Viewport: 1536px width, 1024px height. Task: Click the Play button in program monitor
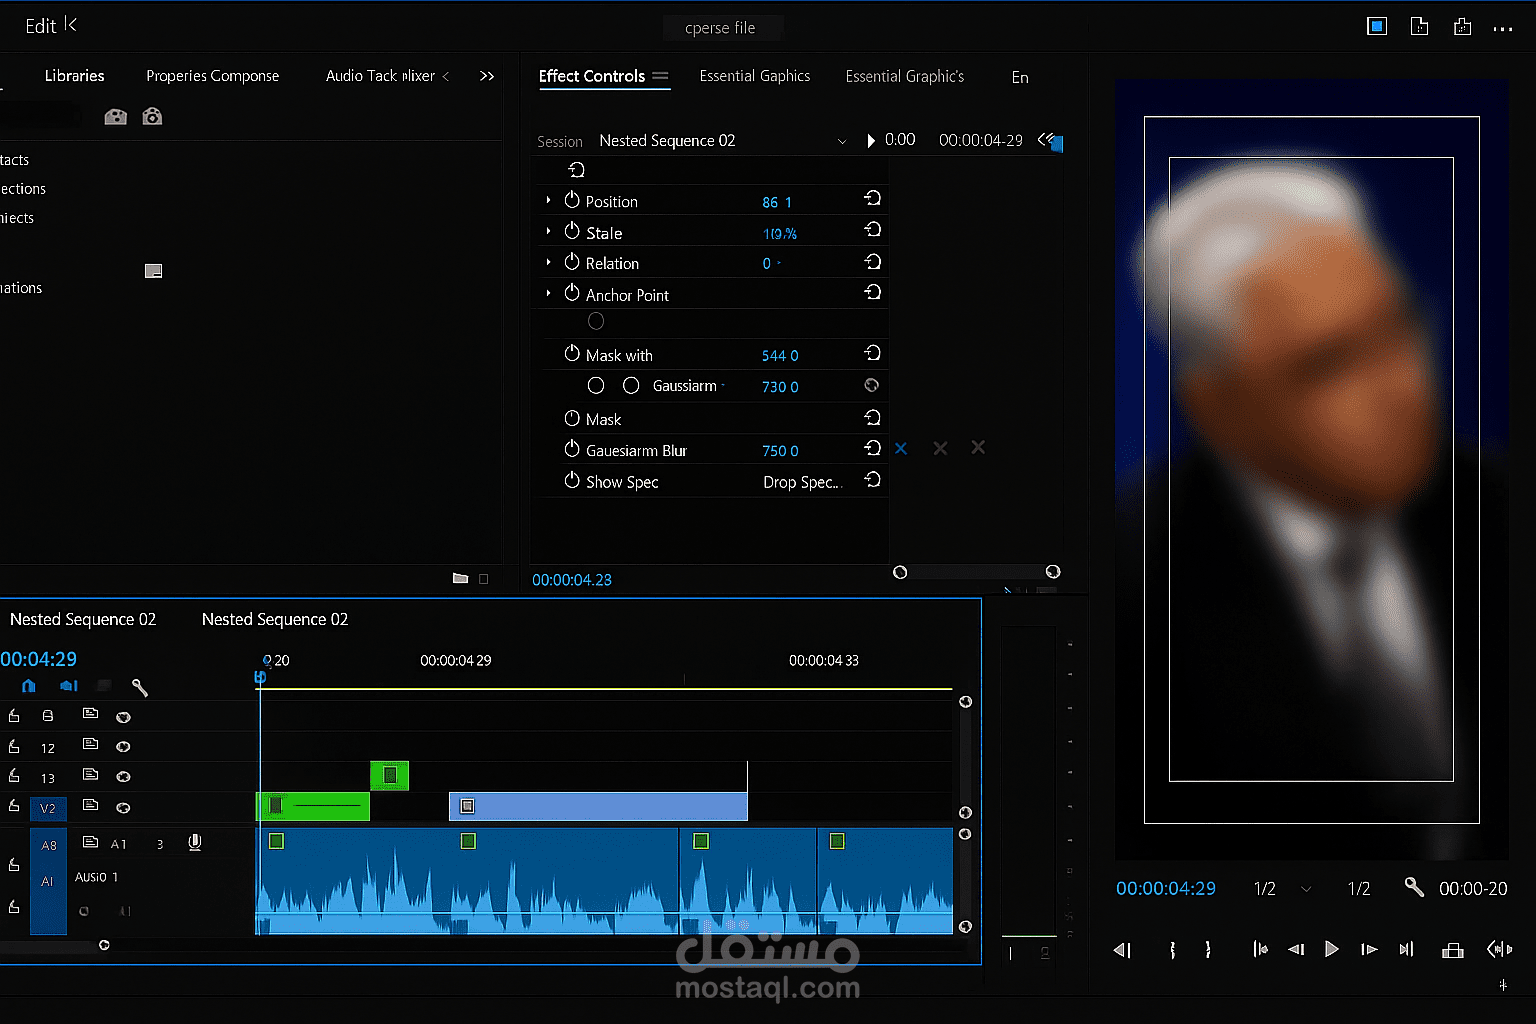click(1331, 949)
